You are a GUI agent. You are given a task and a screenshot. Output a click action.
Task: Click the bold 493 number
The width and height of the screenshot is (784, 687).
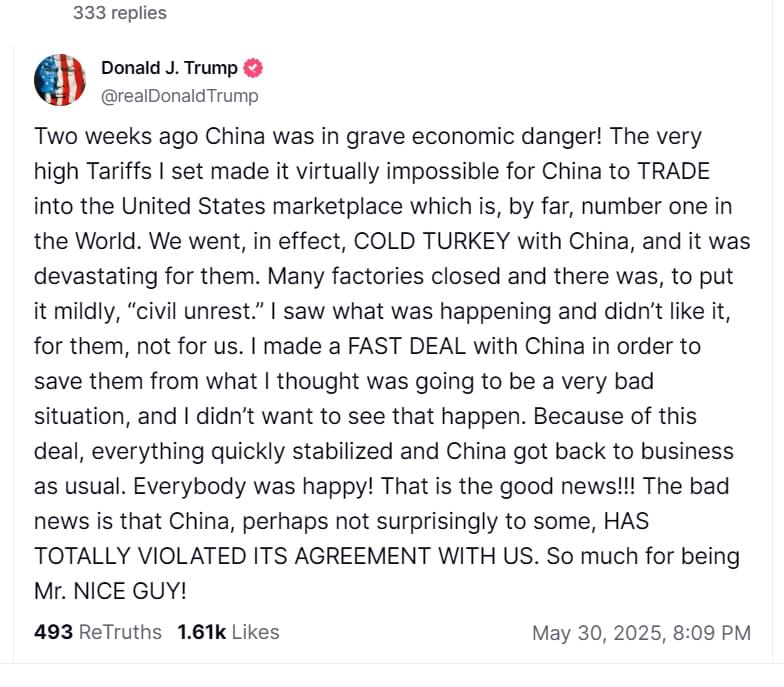(x=54, y=632)
